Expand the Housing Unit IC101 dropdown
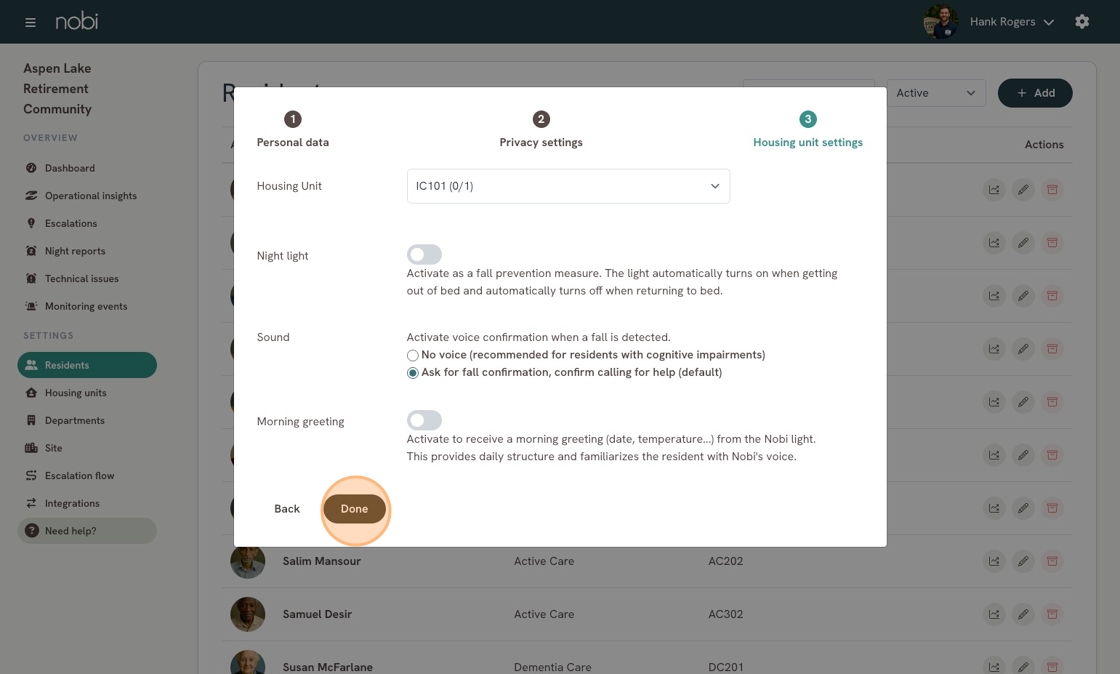Viewport: 1120px width, 674px height. pos(569,186)
